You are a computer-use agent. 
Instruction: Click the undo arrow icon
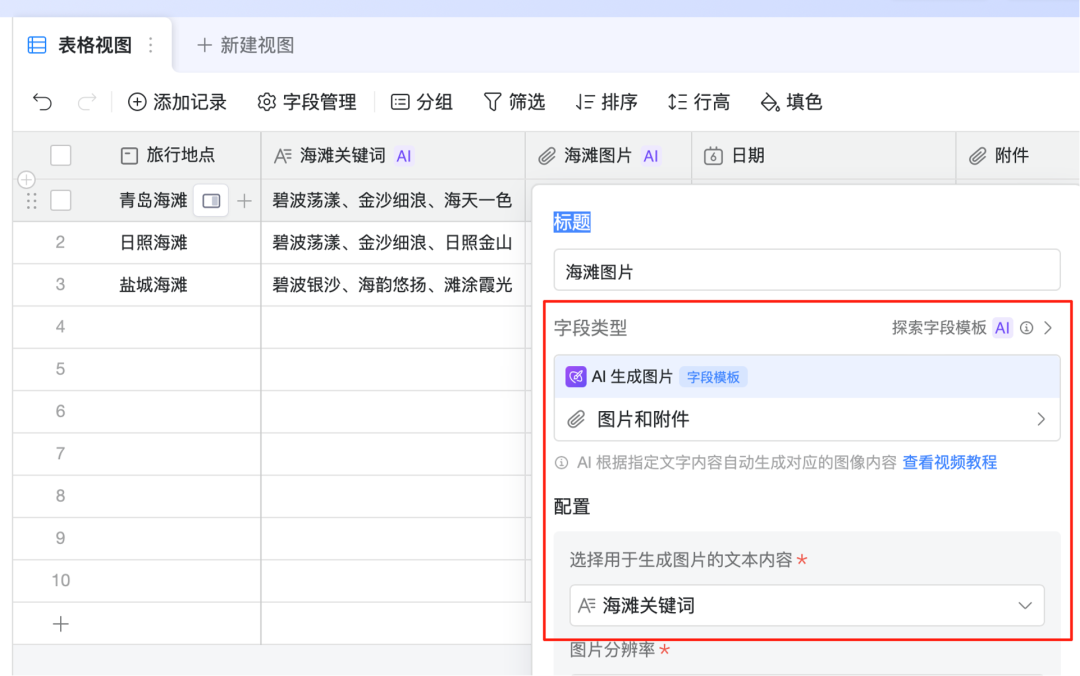click(42, 102)
